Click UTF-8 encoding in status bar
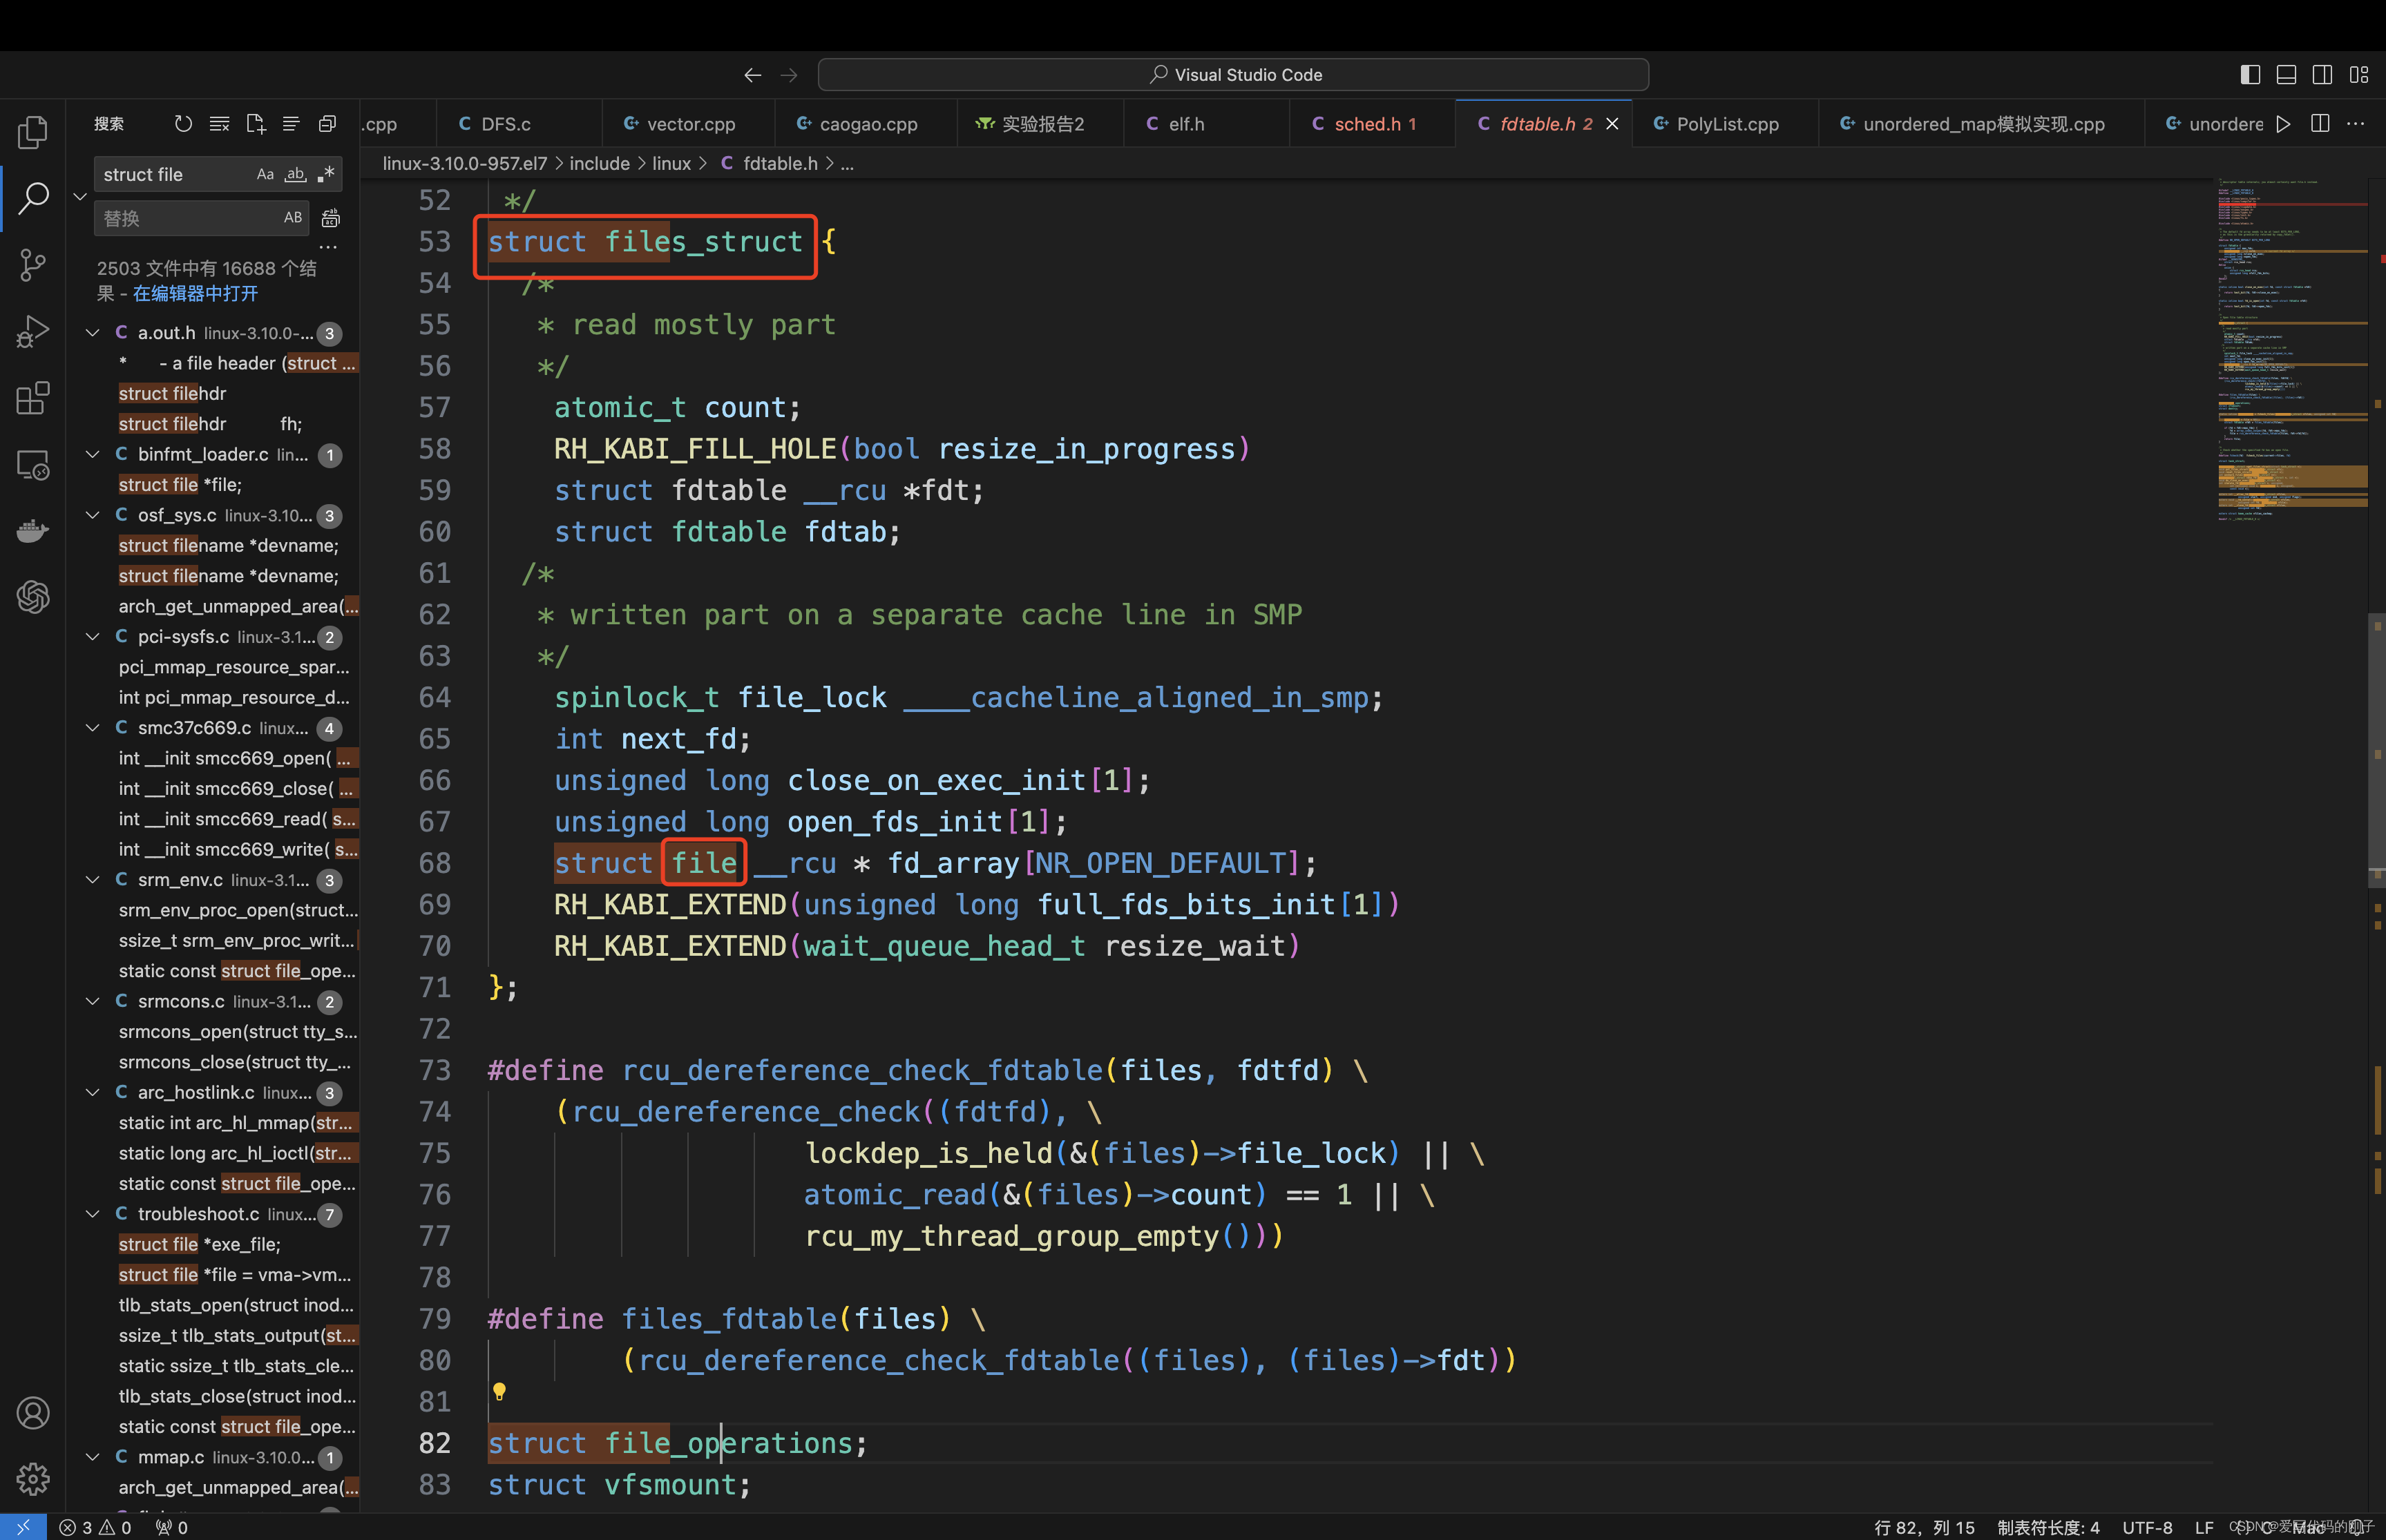This screenshot has height=1540, width=2386. (x=2147, y=1527)
